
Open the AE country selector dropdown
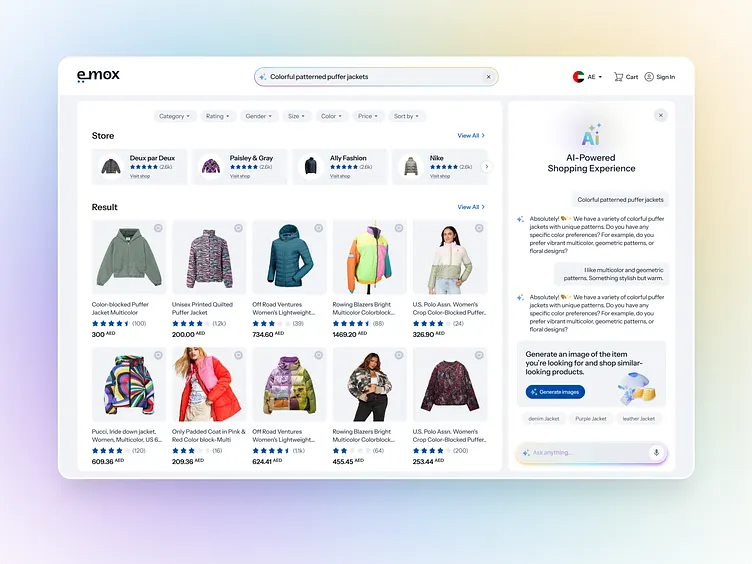[x=588, y=77]
